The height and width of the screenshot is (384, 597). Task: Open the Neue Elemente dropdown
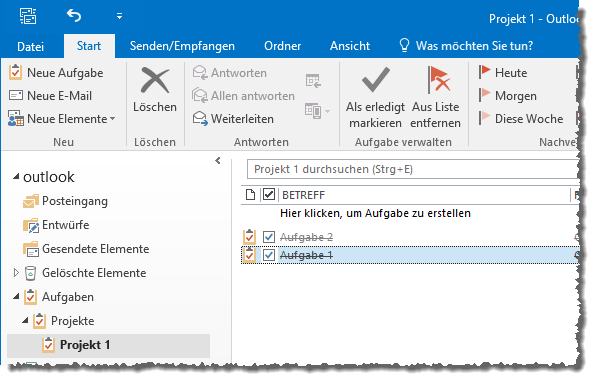click(62, 119)
